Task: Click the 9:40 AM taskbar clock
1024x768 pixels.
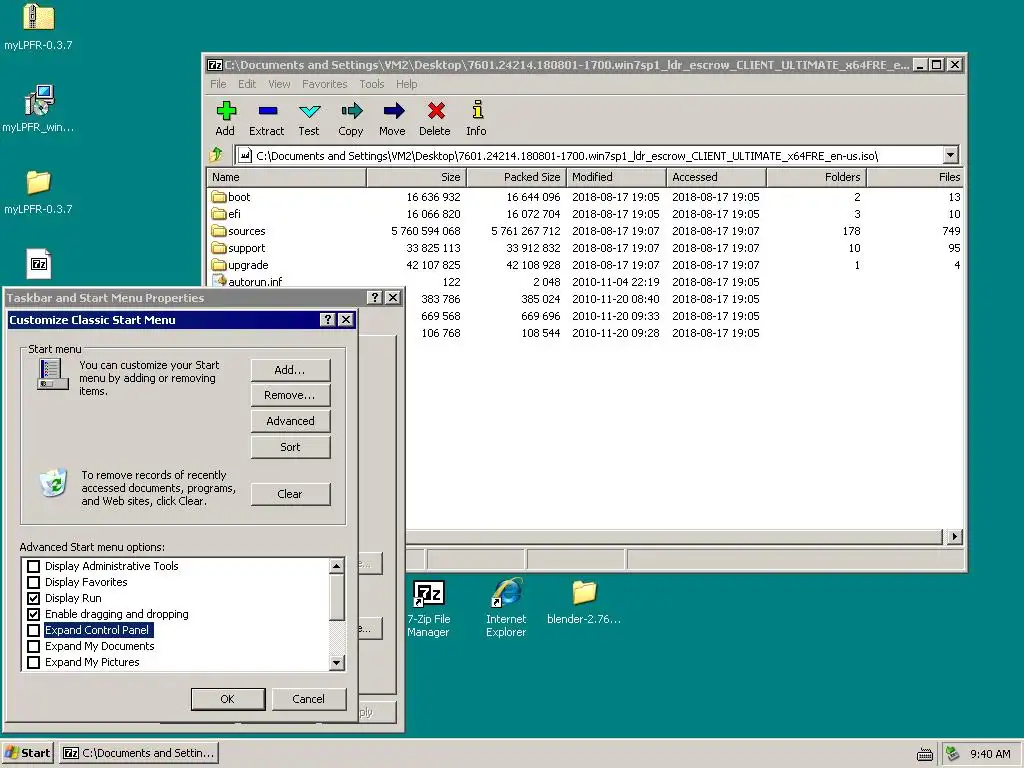Action: click(x=990, y=754)
